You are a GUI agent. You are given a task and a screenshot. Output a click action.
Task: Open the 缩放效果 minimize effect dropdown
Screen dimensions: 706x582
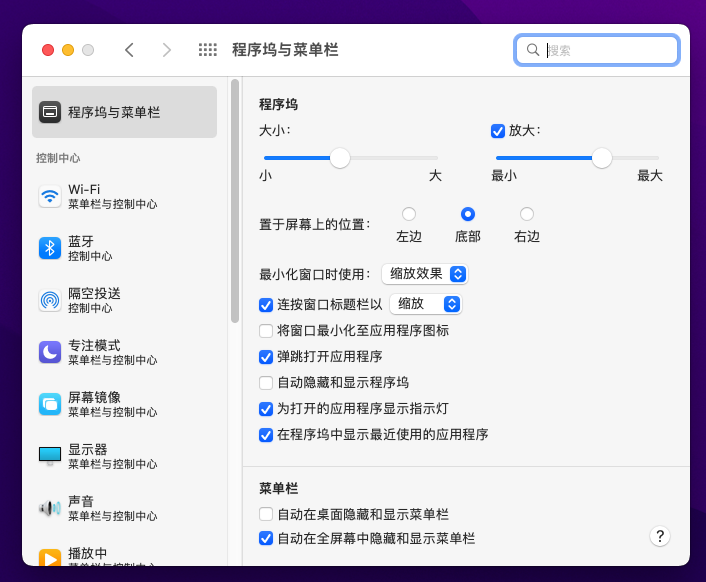(x=425, y=274)
